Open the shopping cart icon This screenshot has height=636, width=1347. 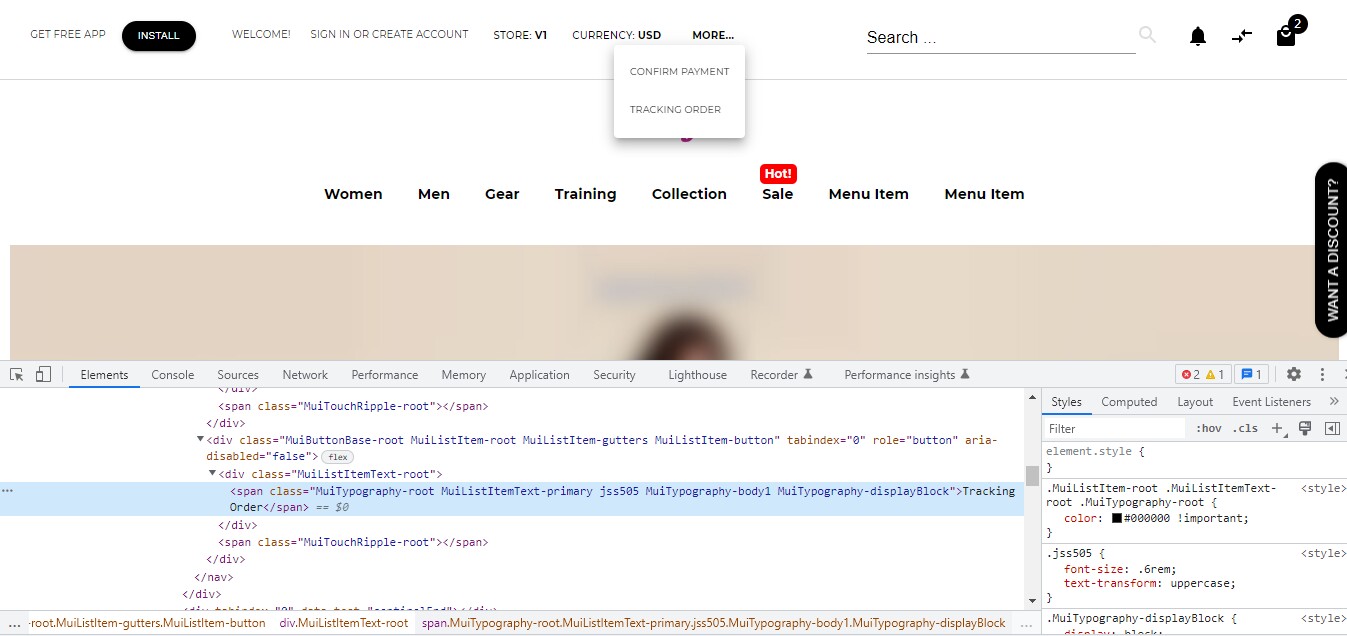click(x=1285, y=38)
